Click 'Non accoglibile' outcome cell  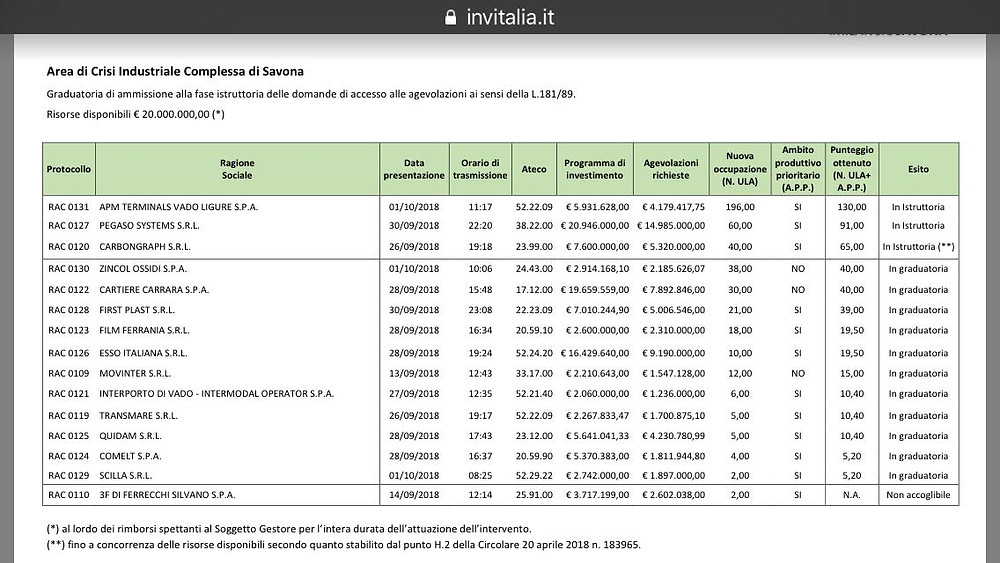point(918,495)
